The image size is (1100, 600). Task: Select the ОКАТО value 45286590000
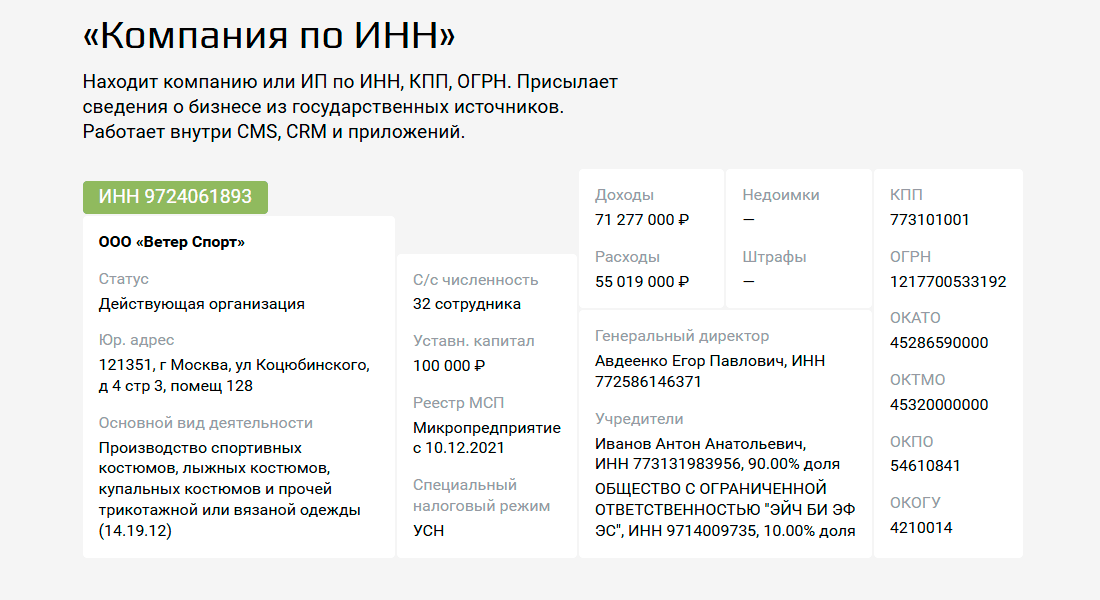(x=939, y=342)
